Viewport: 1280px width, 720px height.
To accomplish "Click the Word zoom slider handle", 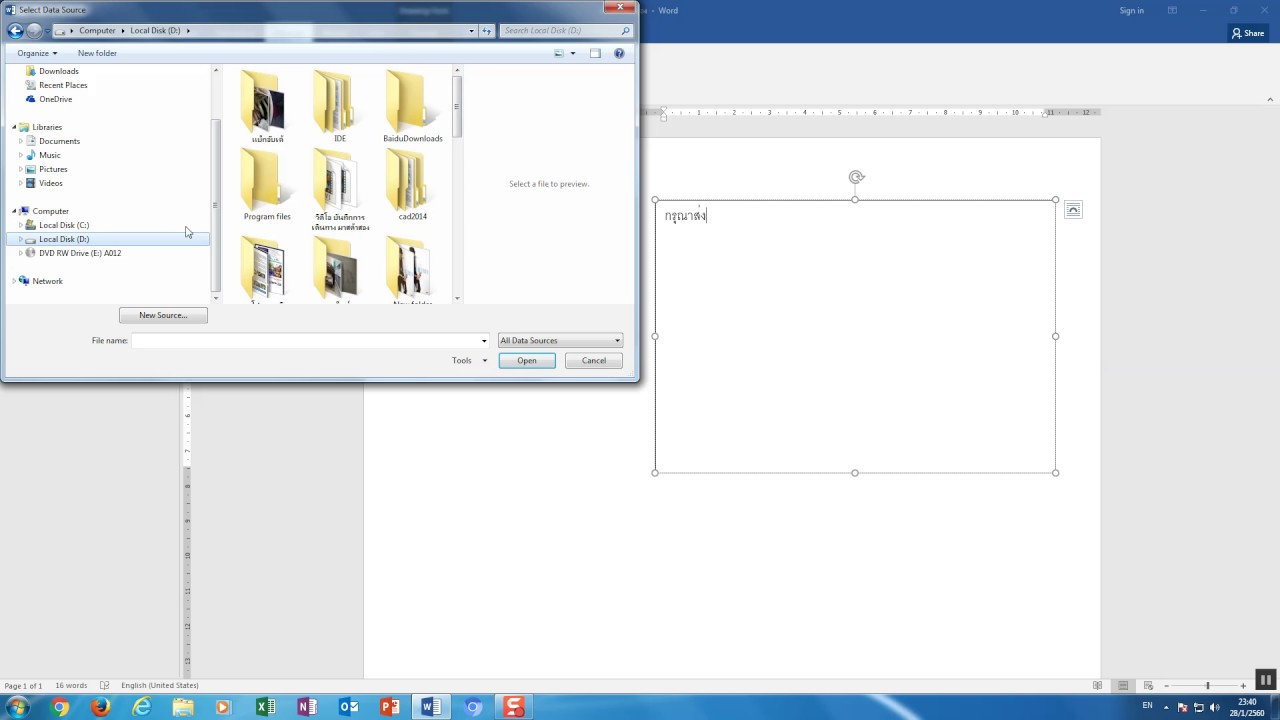I will 1207,685.
